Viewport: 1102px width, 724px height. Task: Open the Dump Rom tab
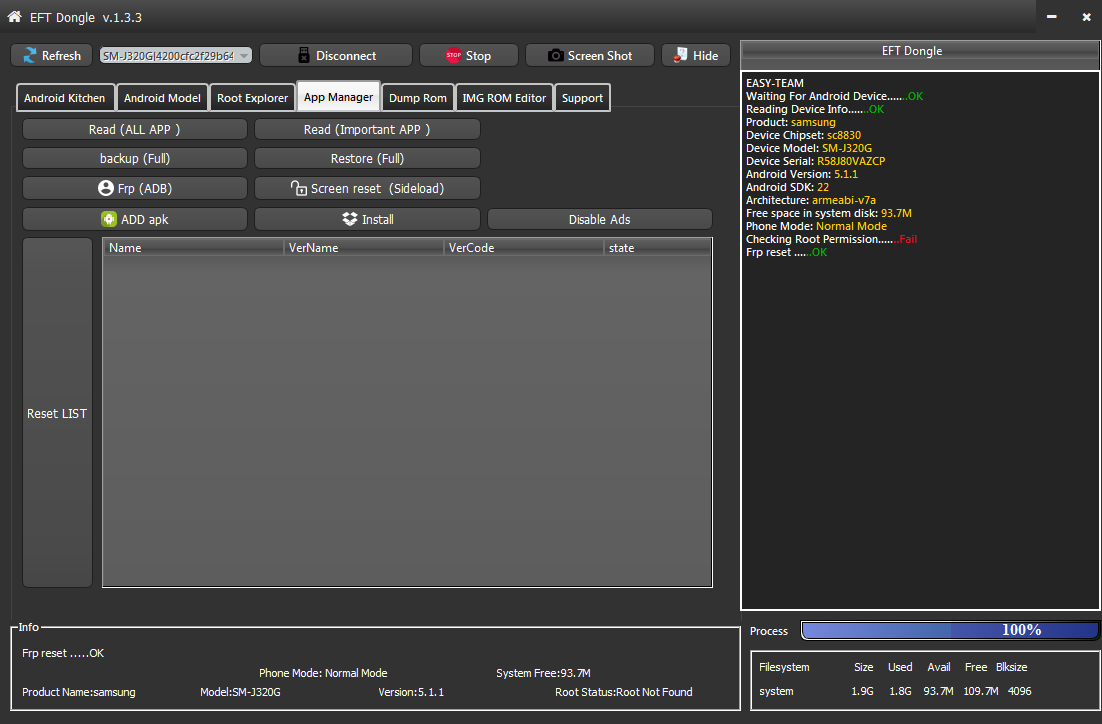click(x=417, y=98)
